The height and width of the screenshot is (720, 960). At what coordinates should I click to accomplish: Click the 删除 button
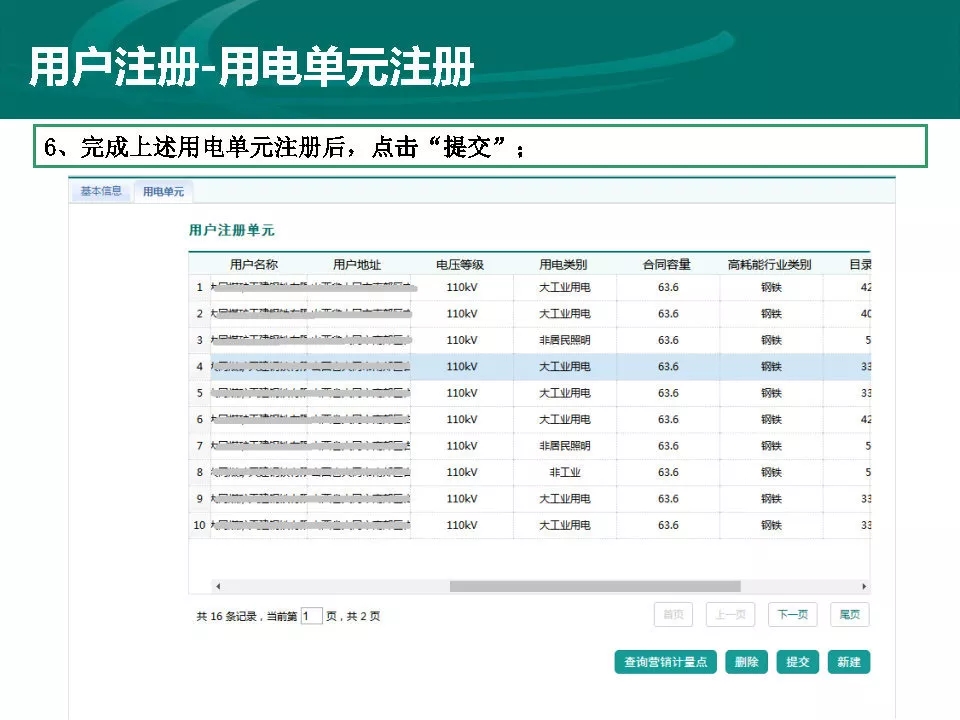point(746,662)
